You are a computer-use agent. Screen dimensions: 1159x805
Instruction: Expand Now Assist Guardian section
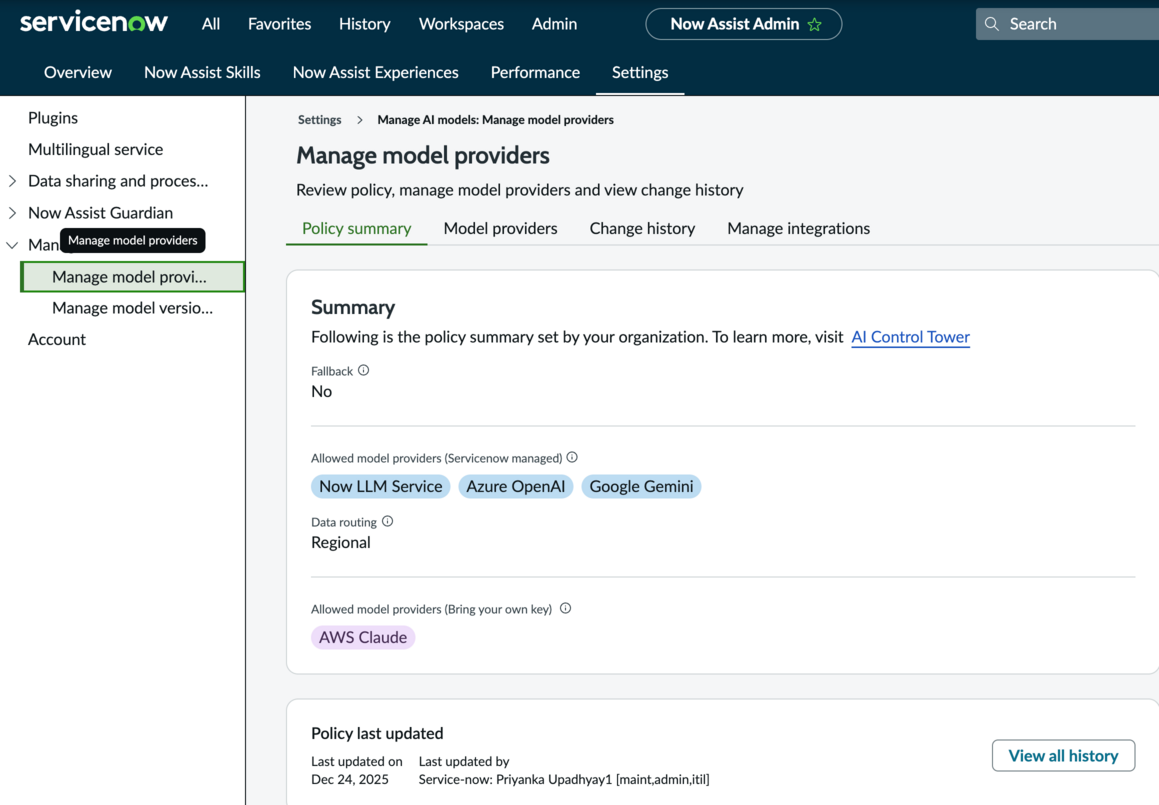point(12,213)
